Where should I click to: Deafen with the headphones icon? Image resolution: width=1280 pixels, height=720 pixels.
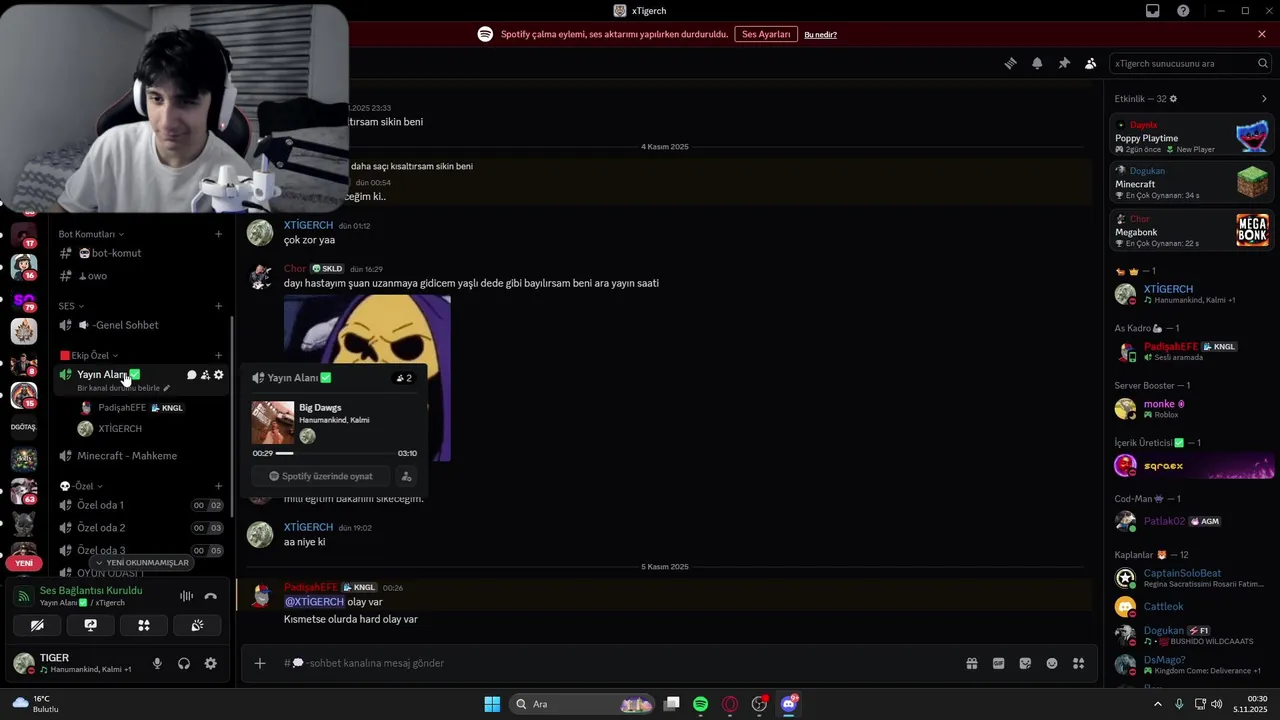(x=184, y=663)
